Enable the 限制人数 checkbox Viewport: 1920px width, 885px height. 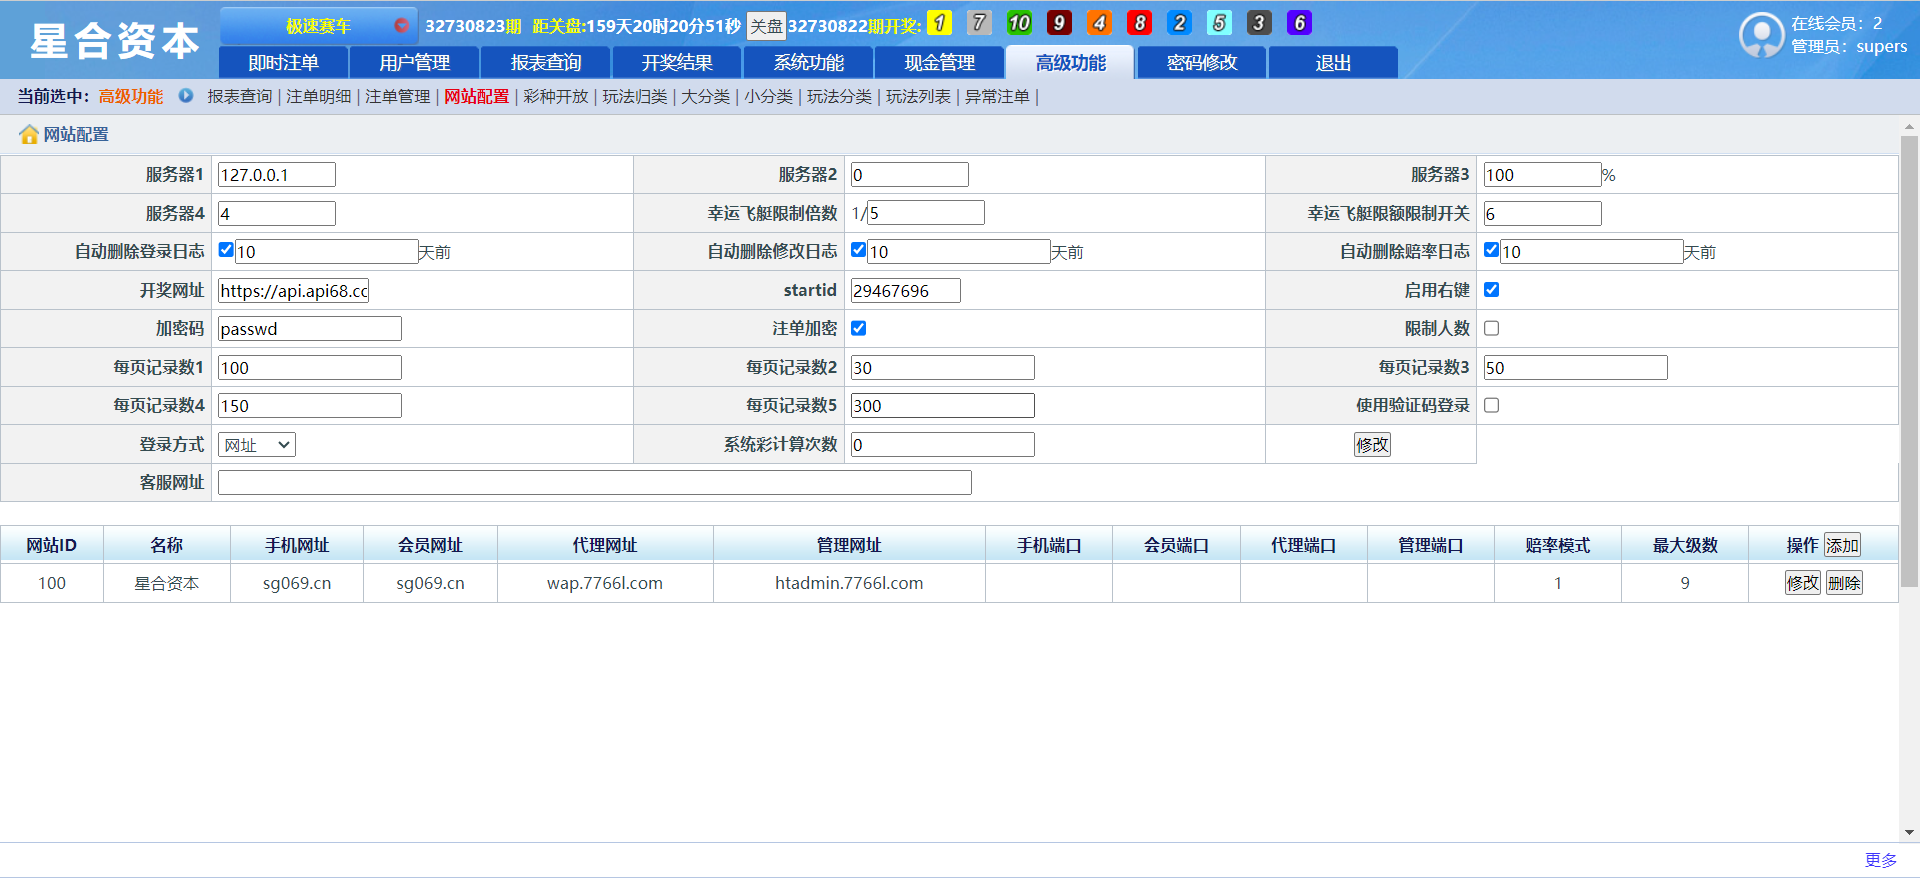pyautogui.click(x=1491, y=328)
